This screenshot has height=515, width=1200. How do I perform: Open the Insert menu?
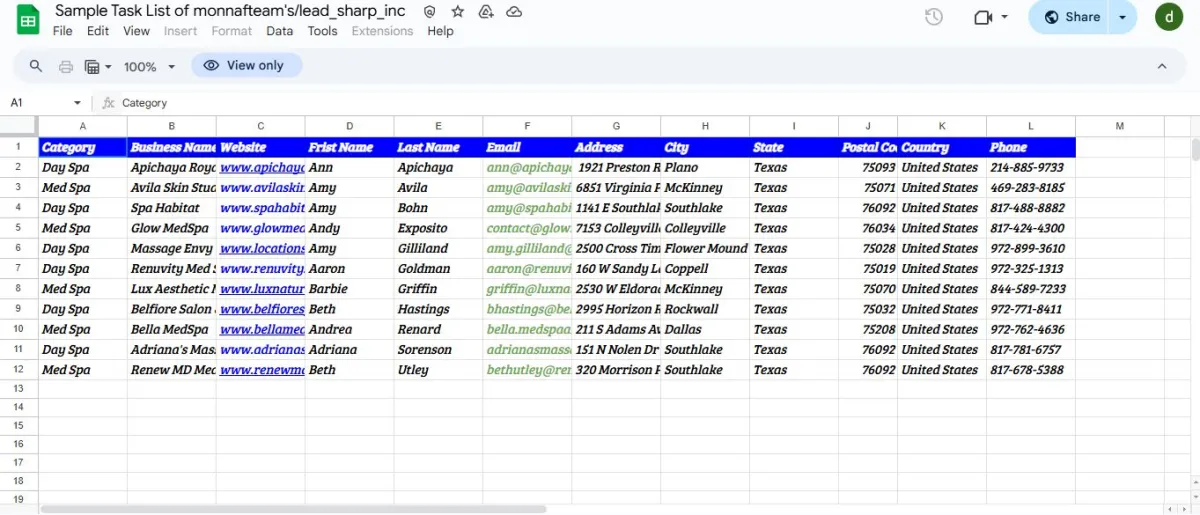180,31
